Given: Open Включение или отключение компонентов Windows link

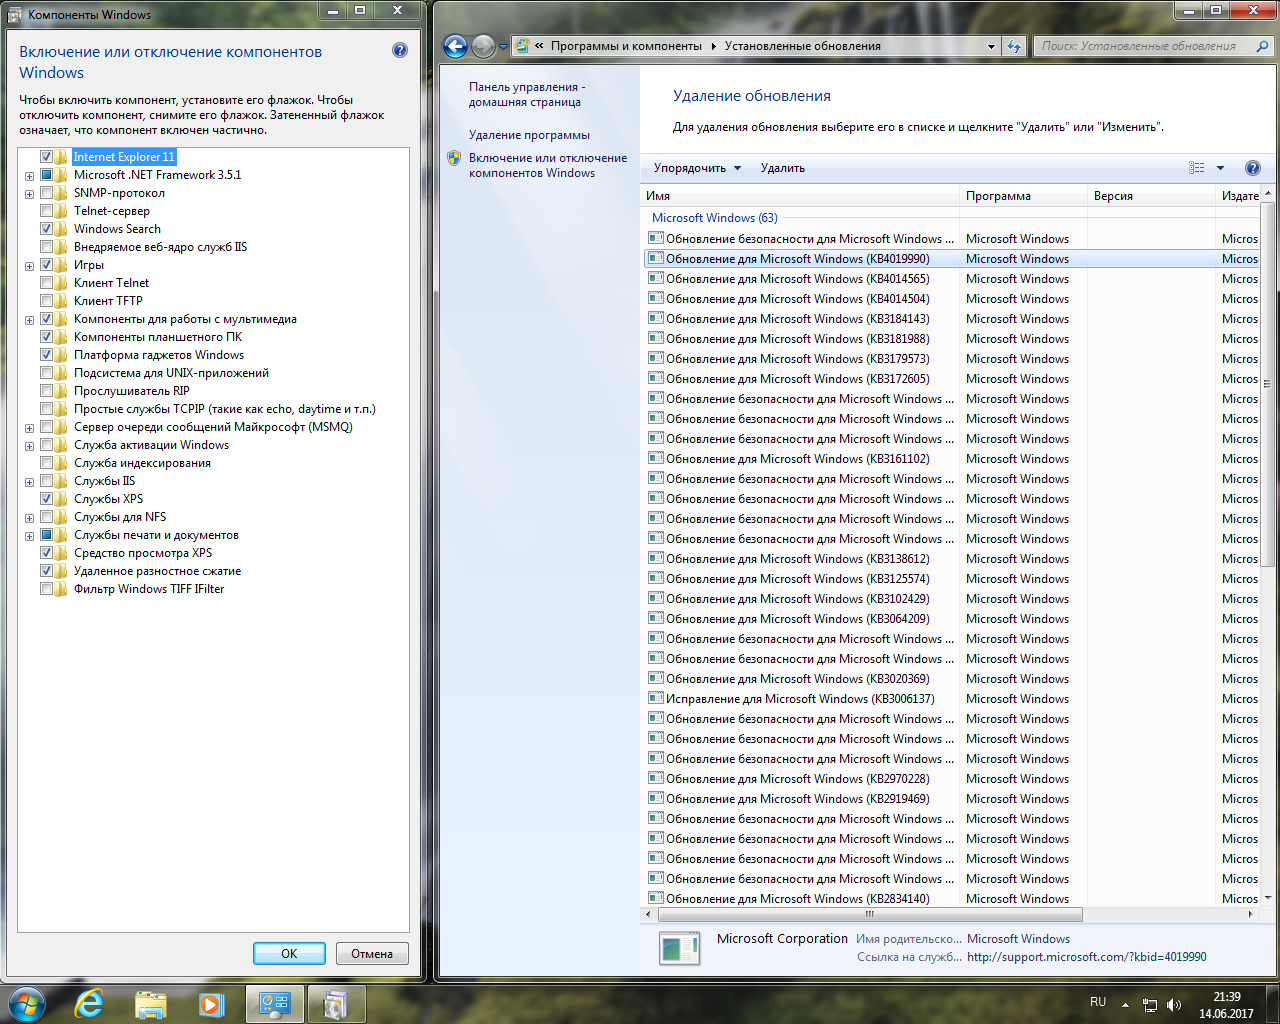Looking at the screenshot, I should coord(548,165).
